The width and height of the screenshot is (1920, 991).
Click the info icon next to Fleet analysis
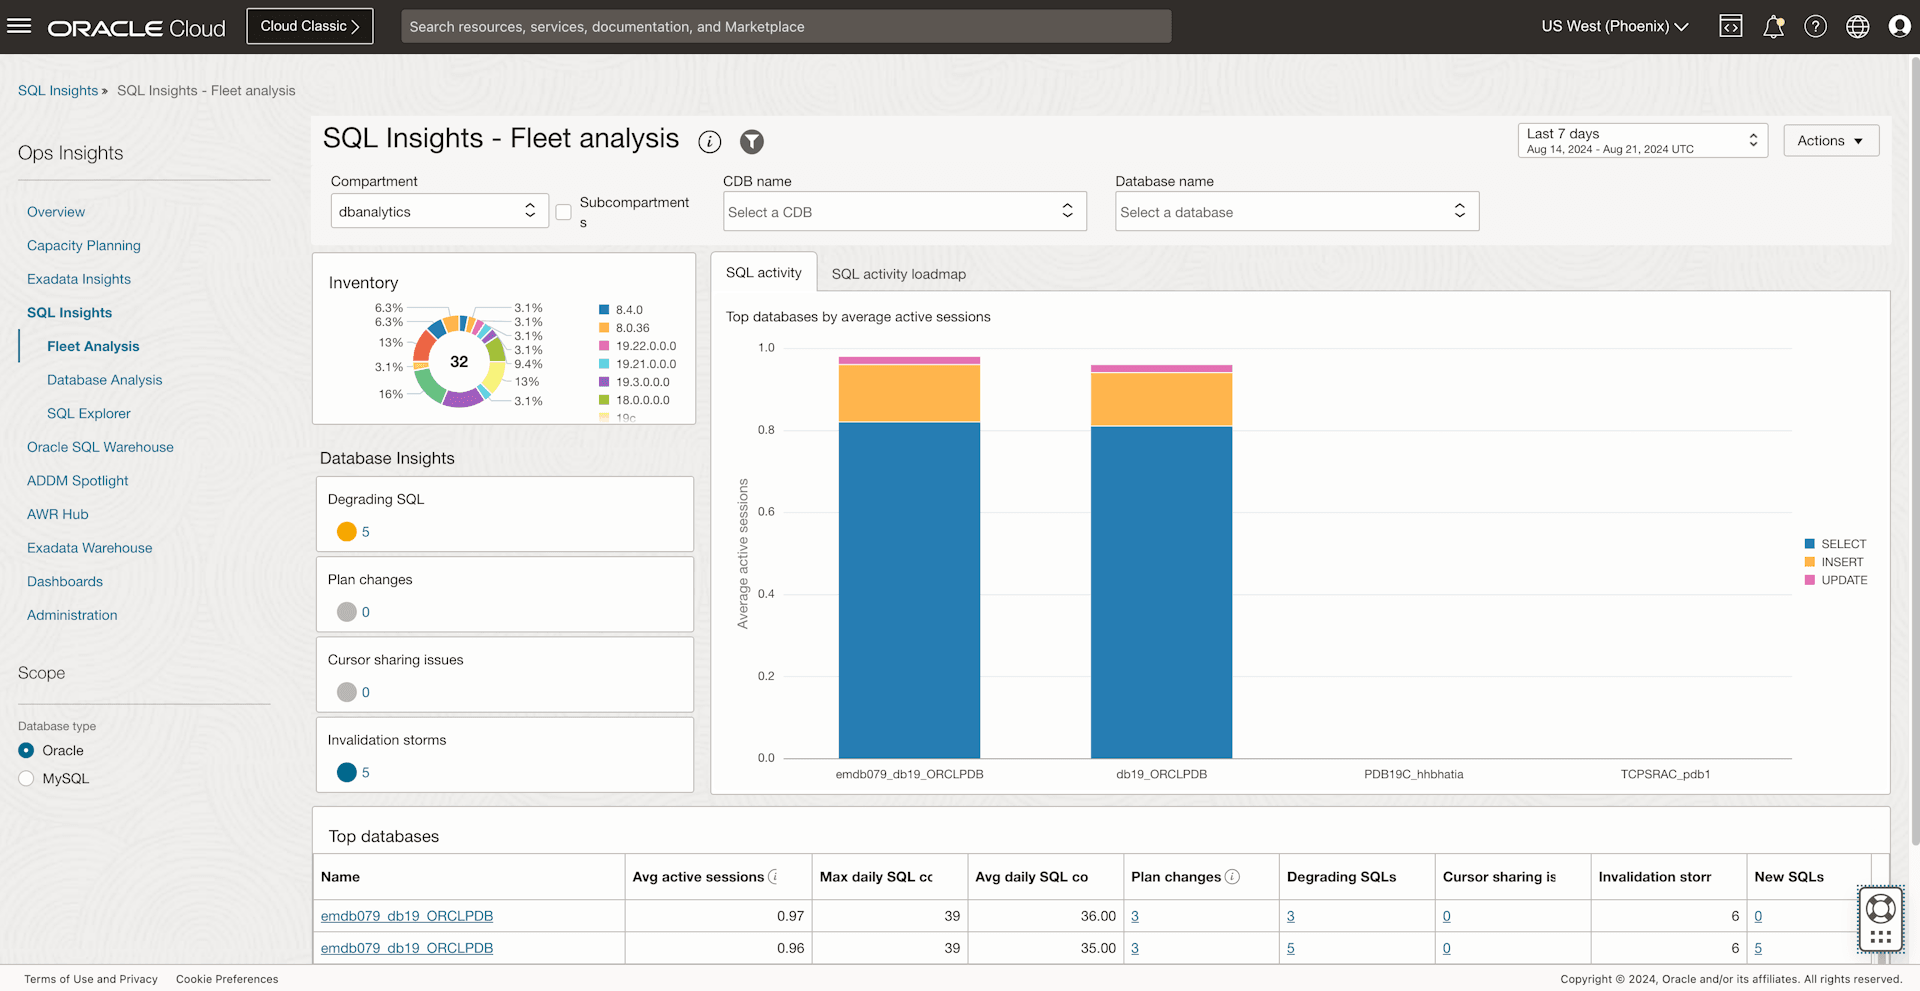click(x=709, y=142)
